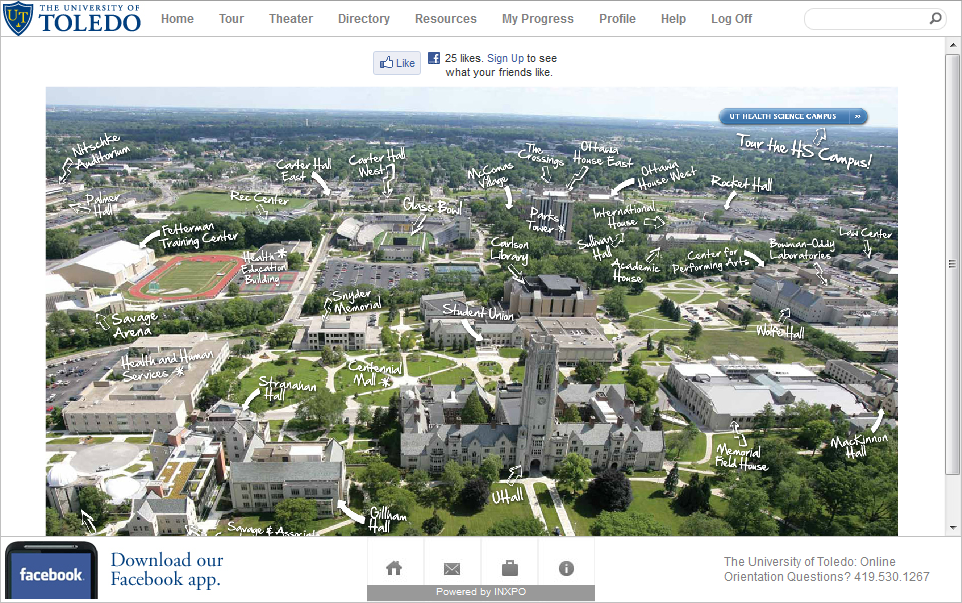Image resolution: width=962 pixels, height=603 pixels.
Task: Follow the Sign Up link
Action: [x=506, y=58]
